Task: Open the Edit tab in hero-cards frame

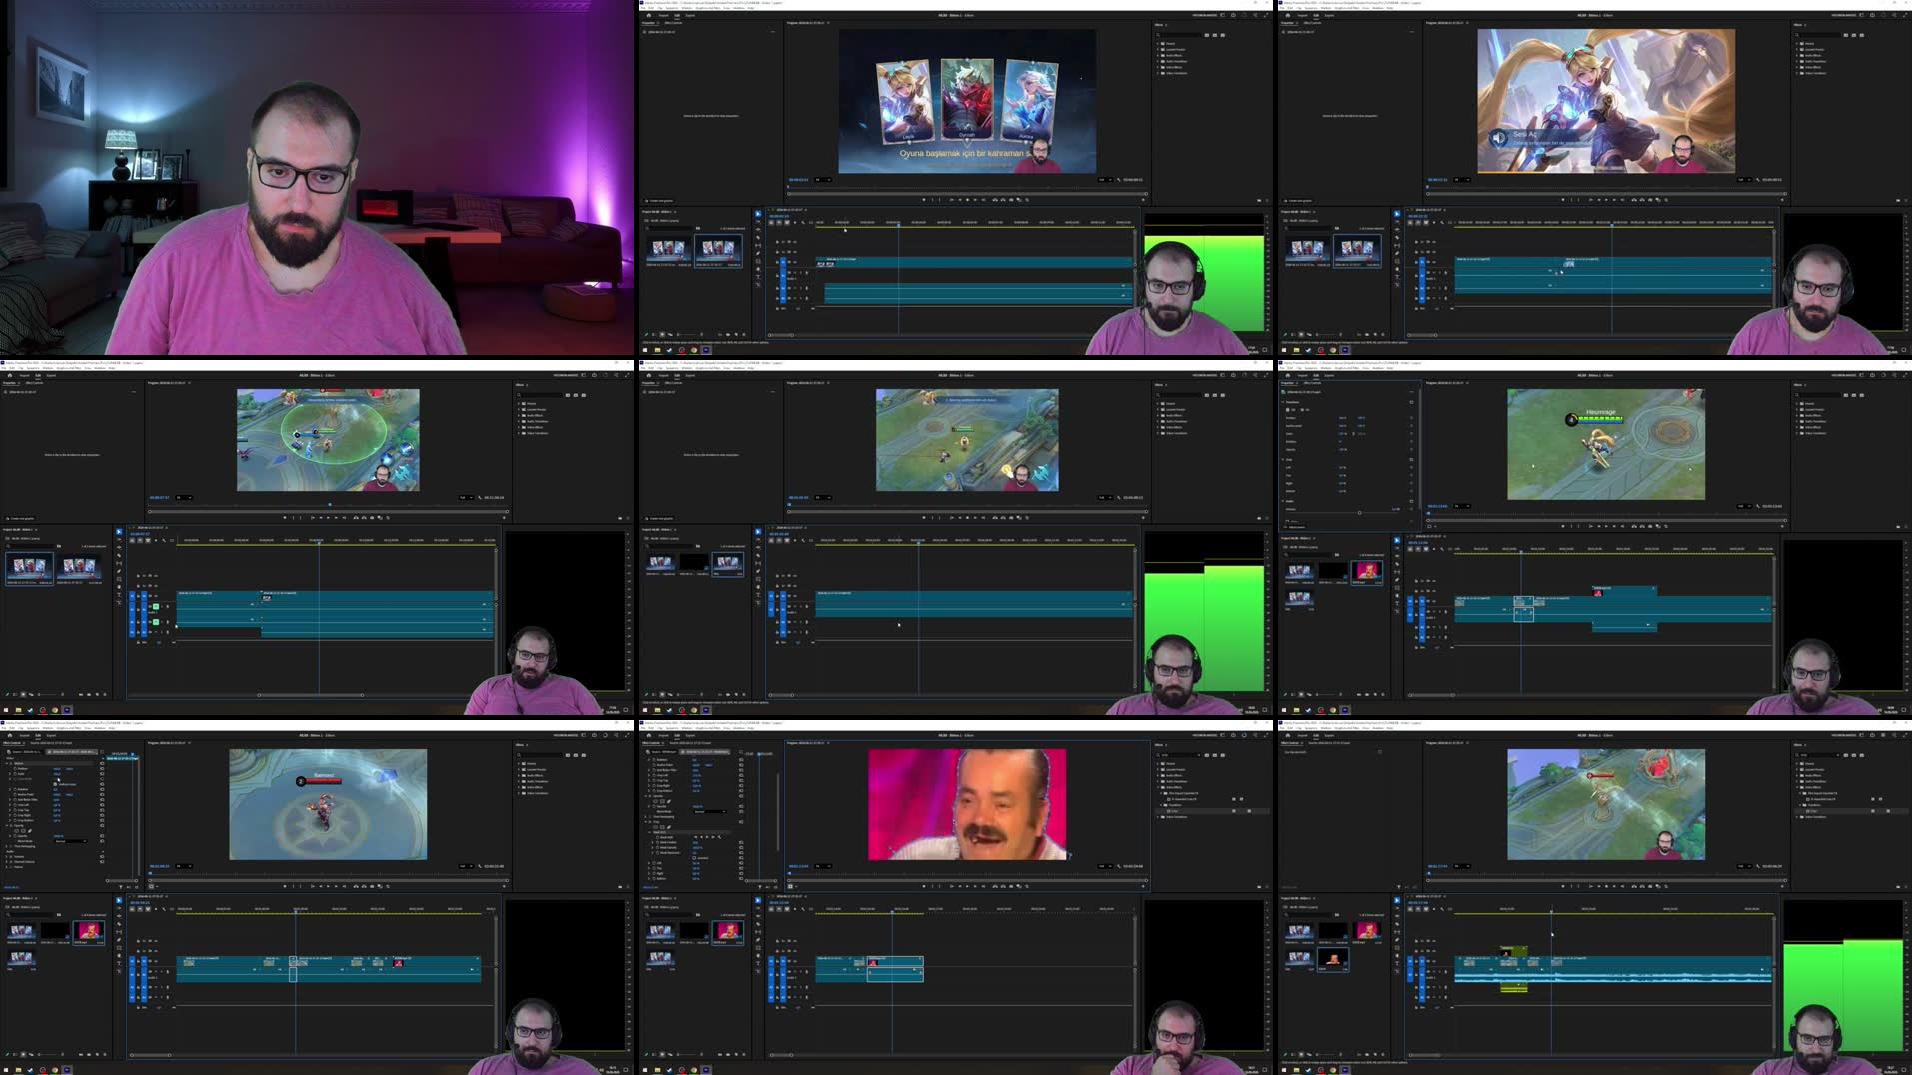Action: point(677,15)
